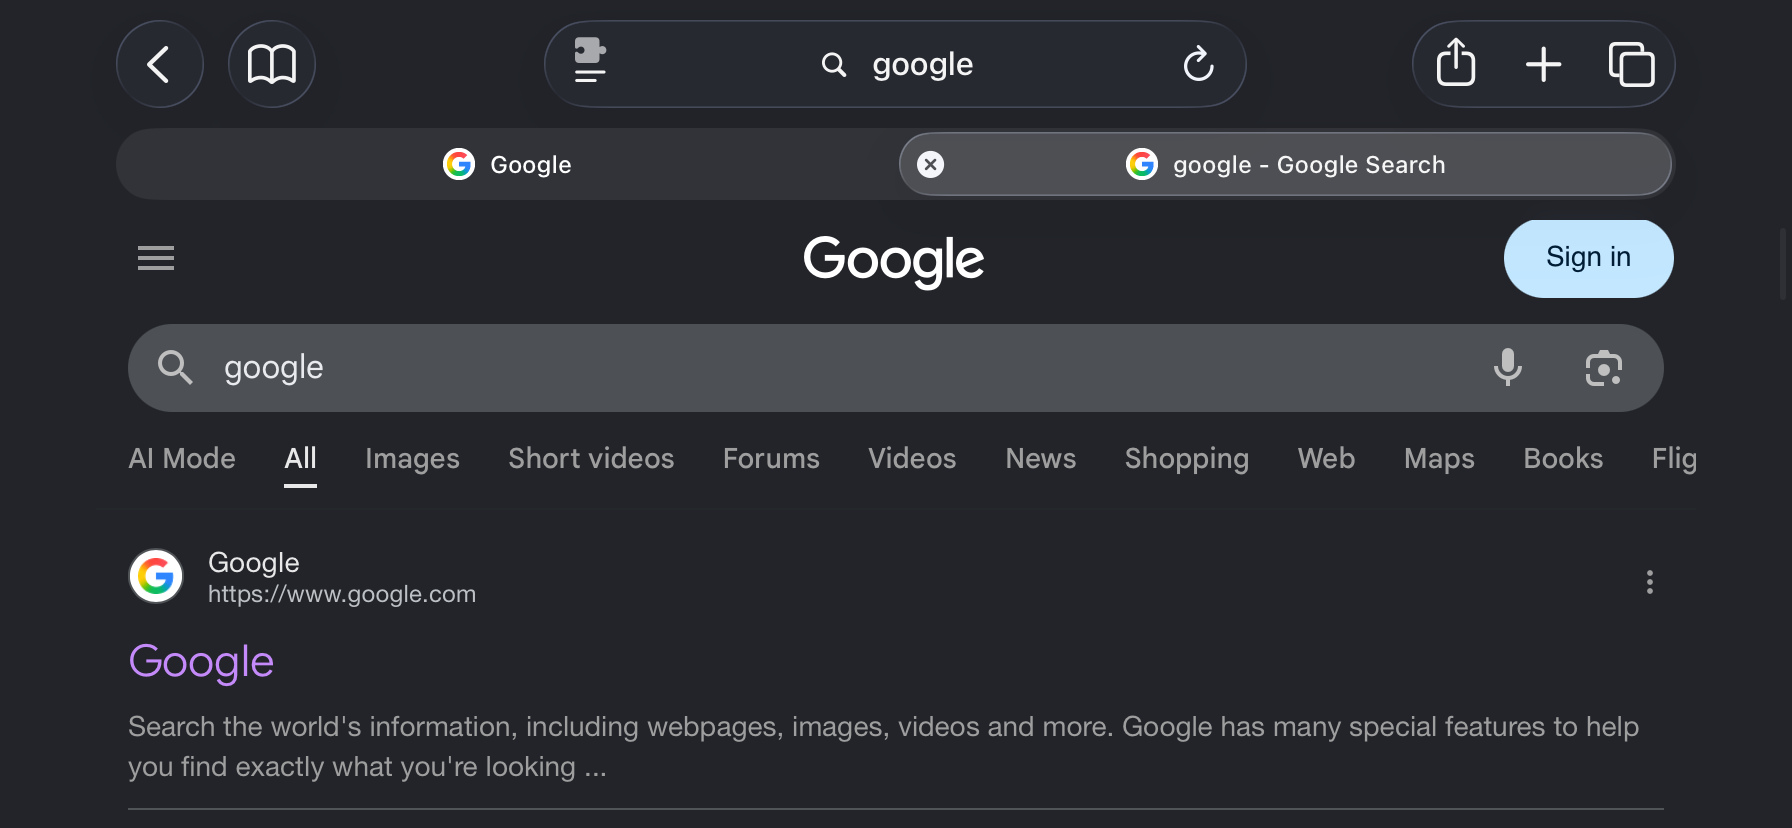The image size is (1792, 828).
Task: Show the tab overview icon
Action: point(1631,65)
